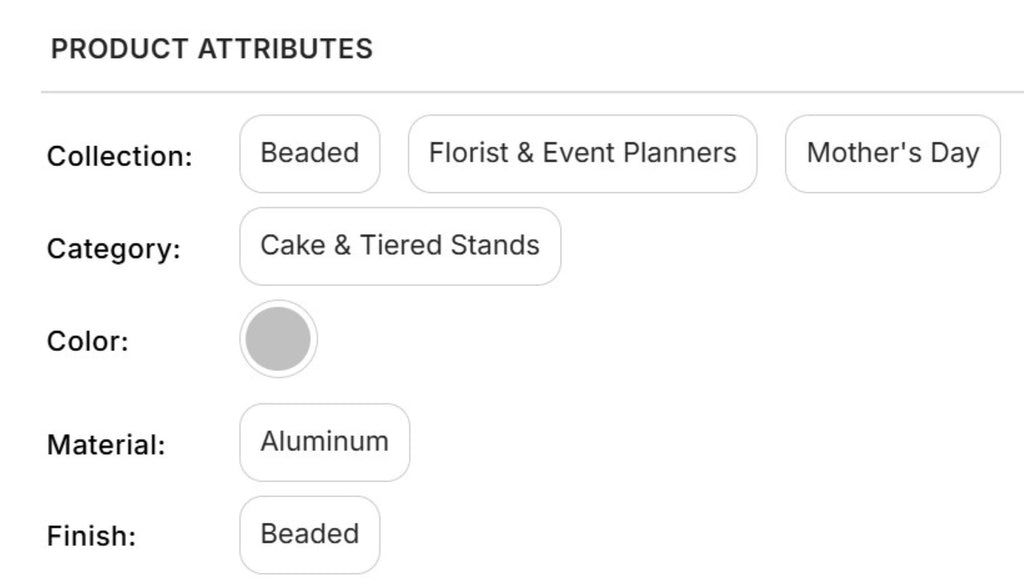Click the Beaded finish tag
The height and width of the screenshot is (586, 1024).
point(310,534)
